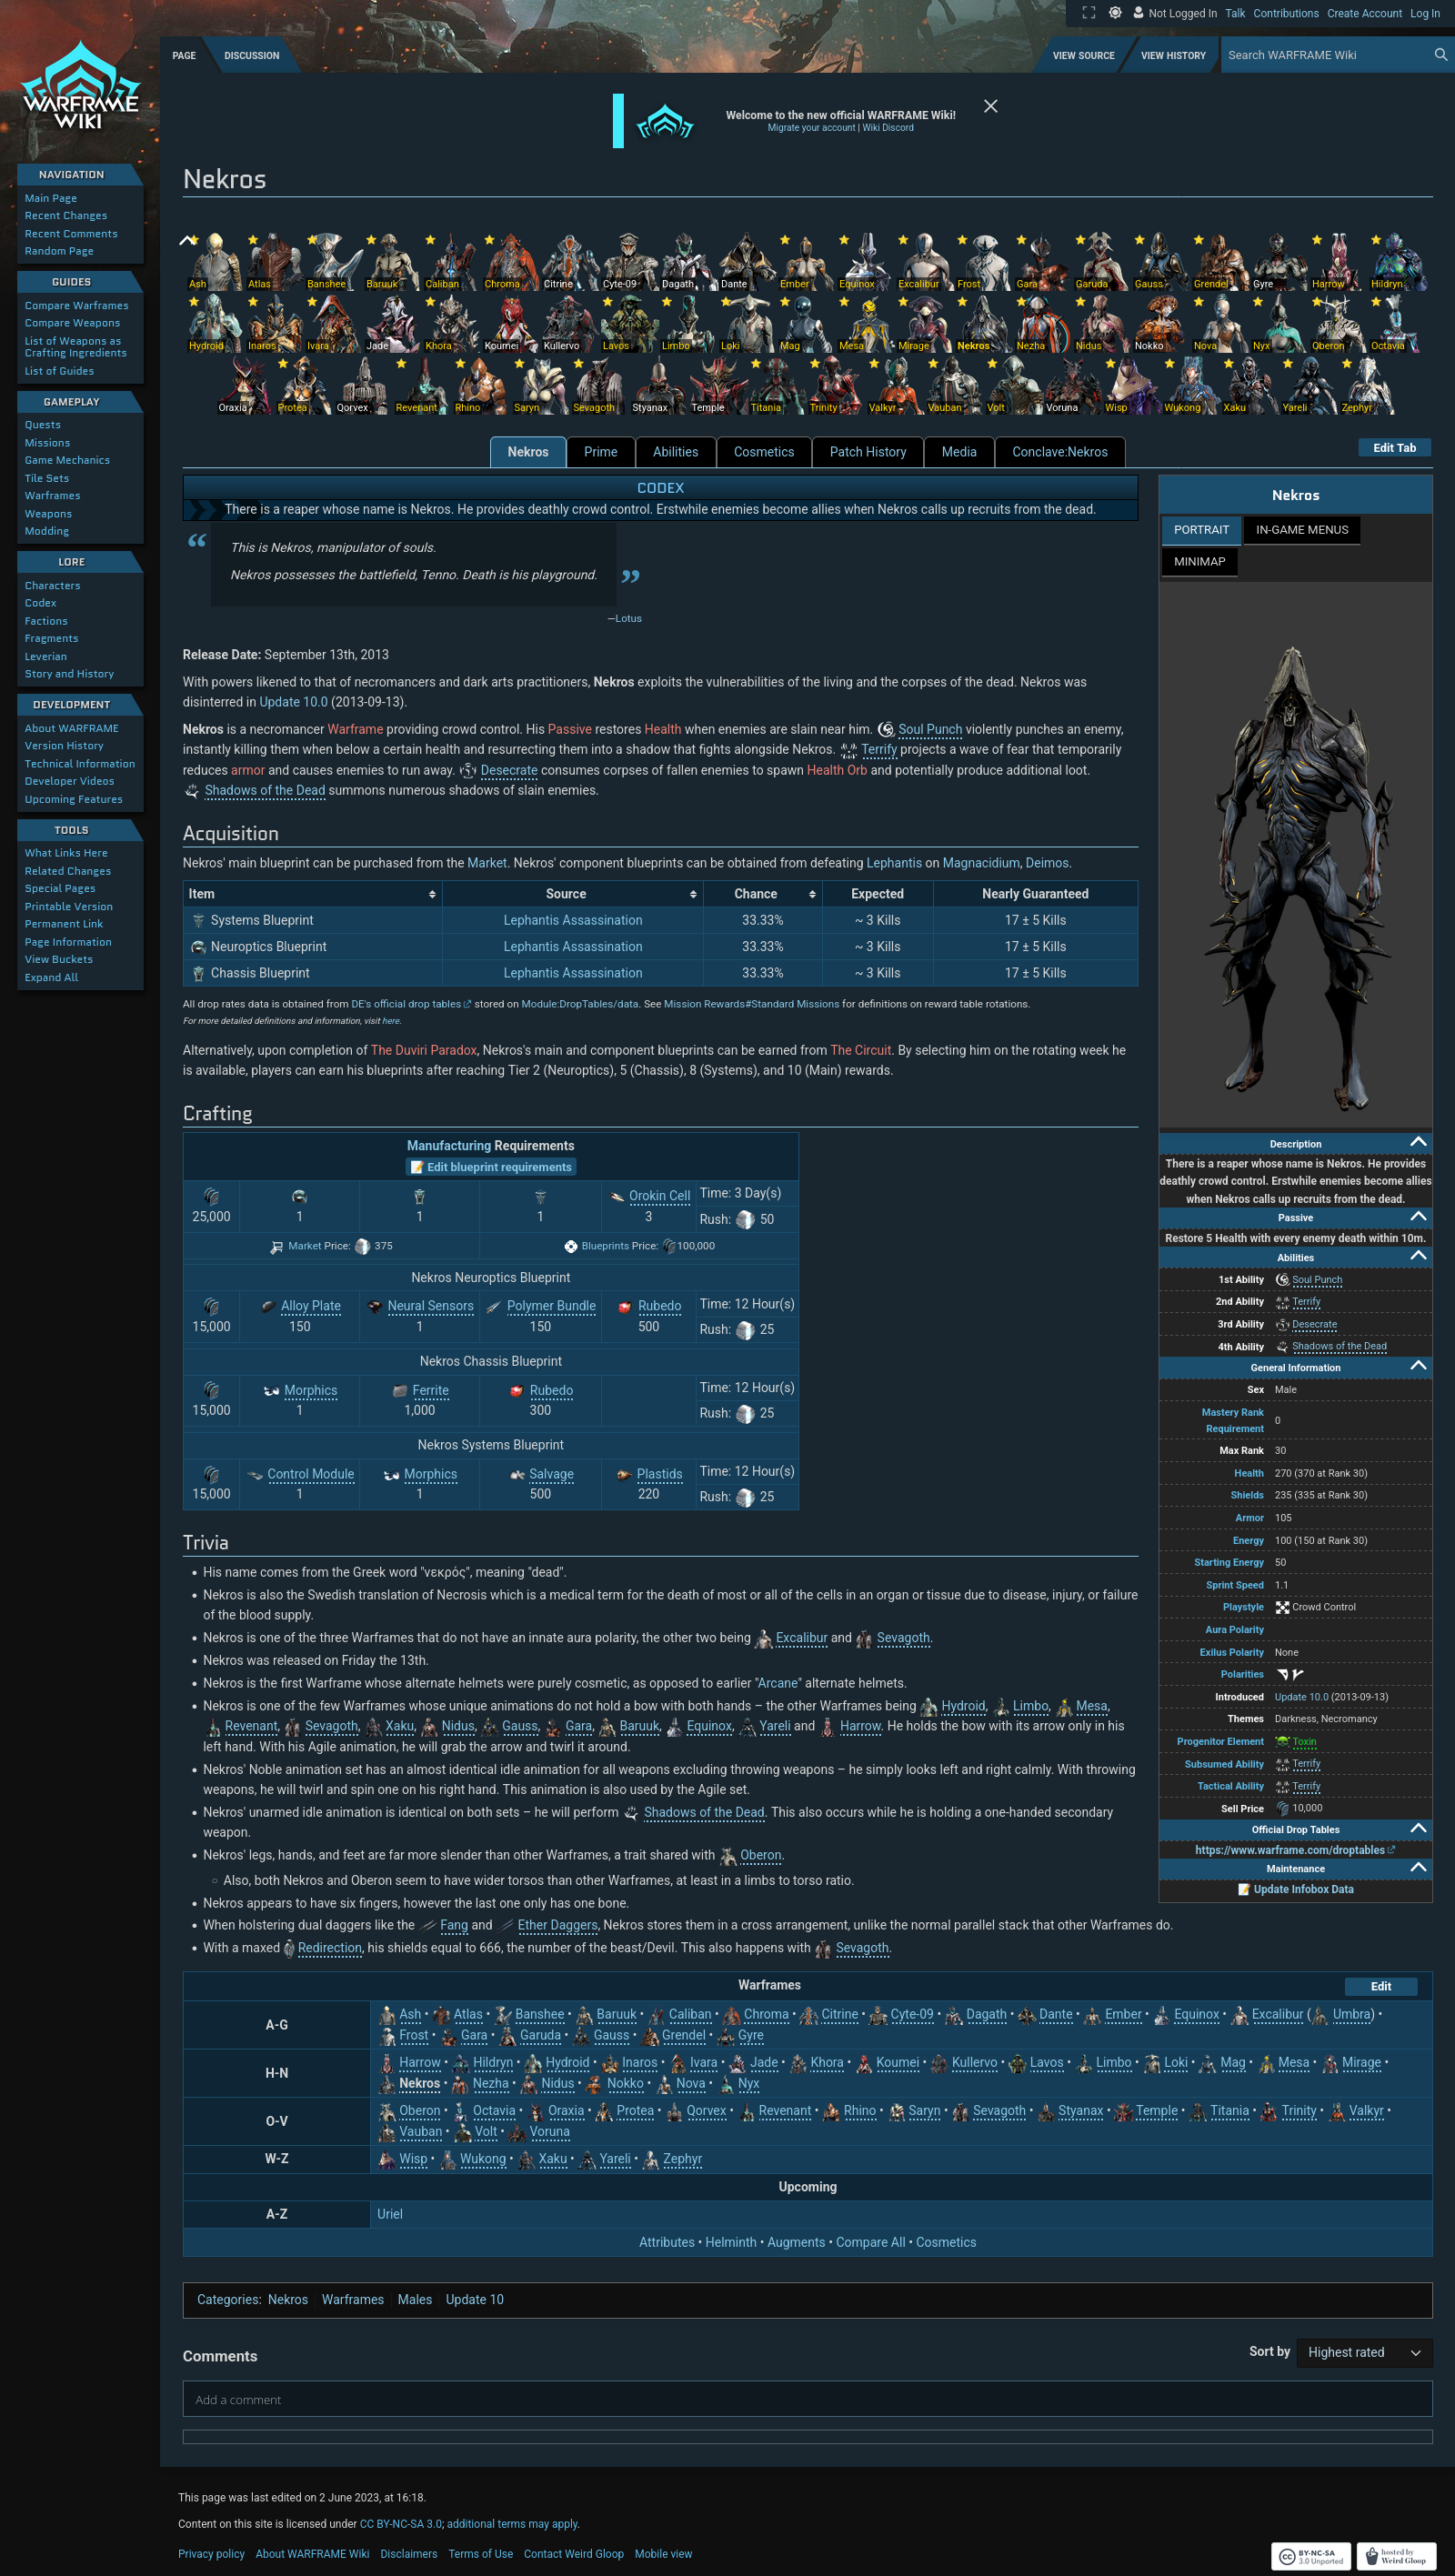The width and height of the screenshot is (1455, 2576).
Task: Click the theme switch sun icon
Action: point(1114,13)
